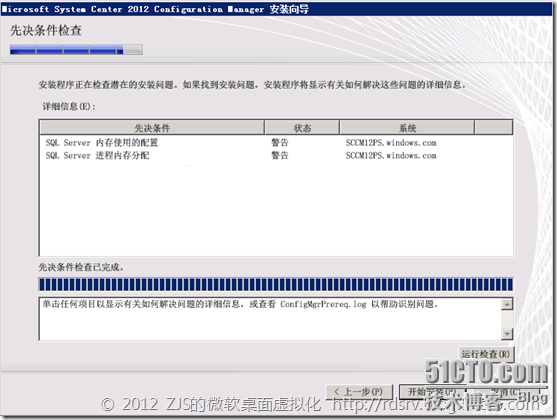The width and height of the screenshot is (557, 420).
Task: Click the 取消(C) cancel button
Action: point(504,392)
